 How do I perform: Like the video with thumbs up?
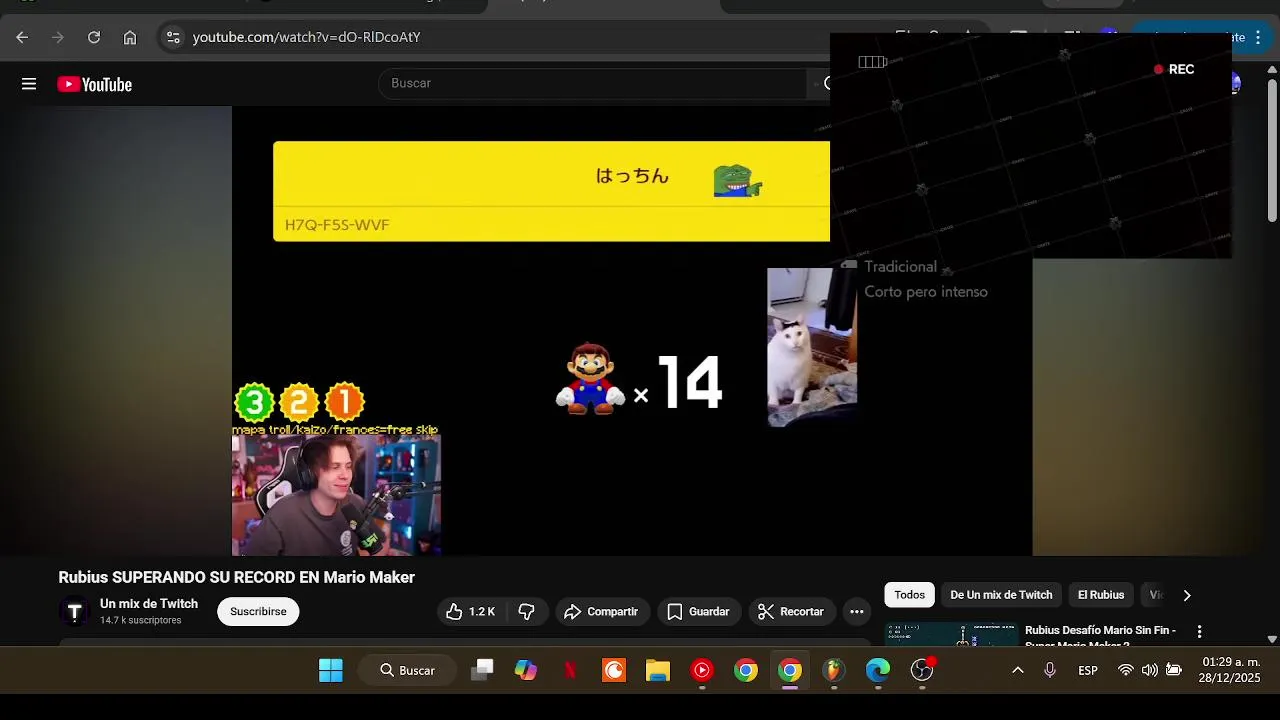tap(471, 611)
